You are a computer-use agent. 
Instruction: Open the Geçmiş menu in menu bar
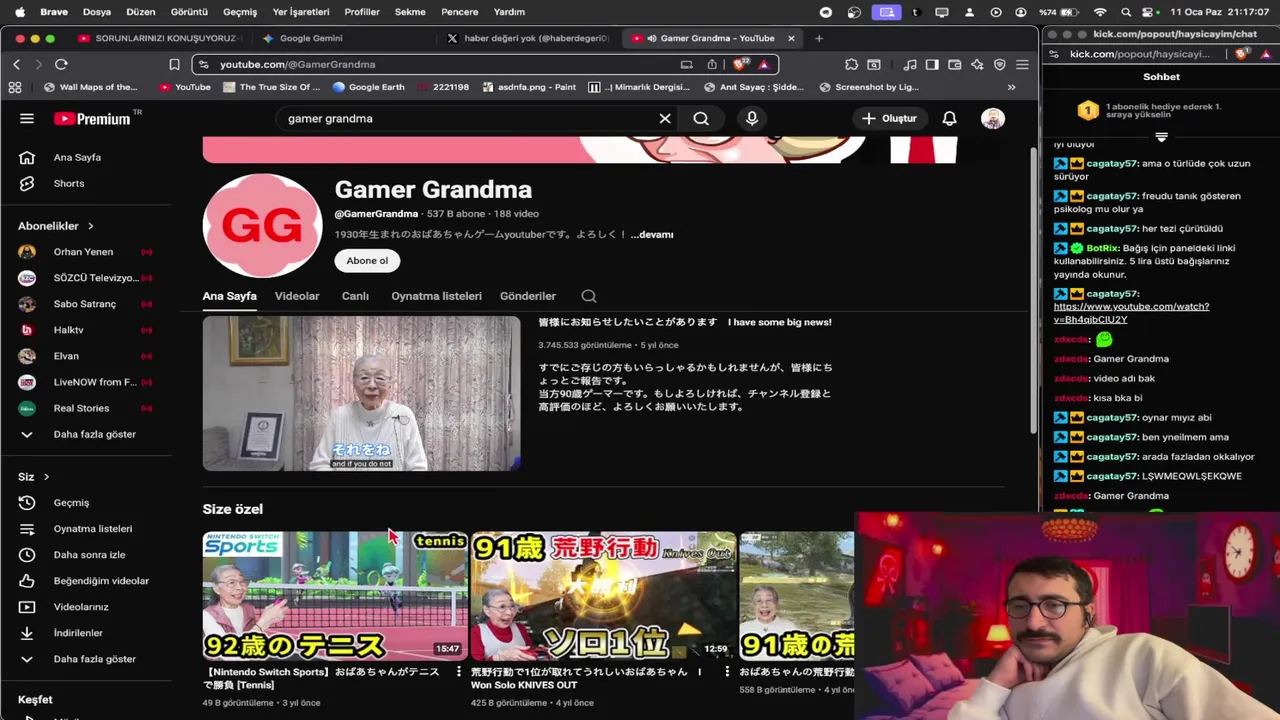(240, 12)
